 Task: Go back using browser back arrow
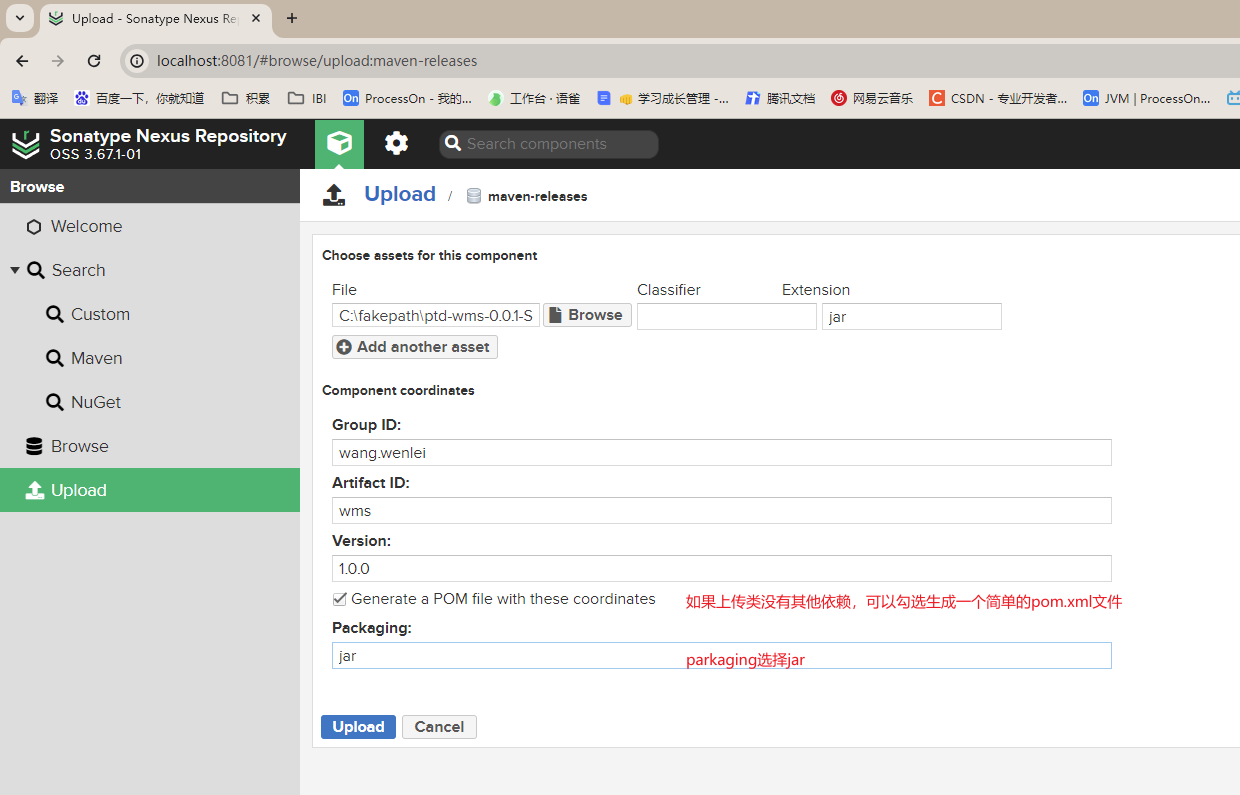tap(22, 61)
